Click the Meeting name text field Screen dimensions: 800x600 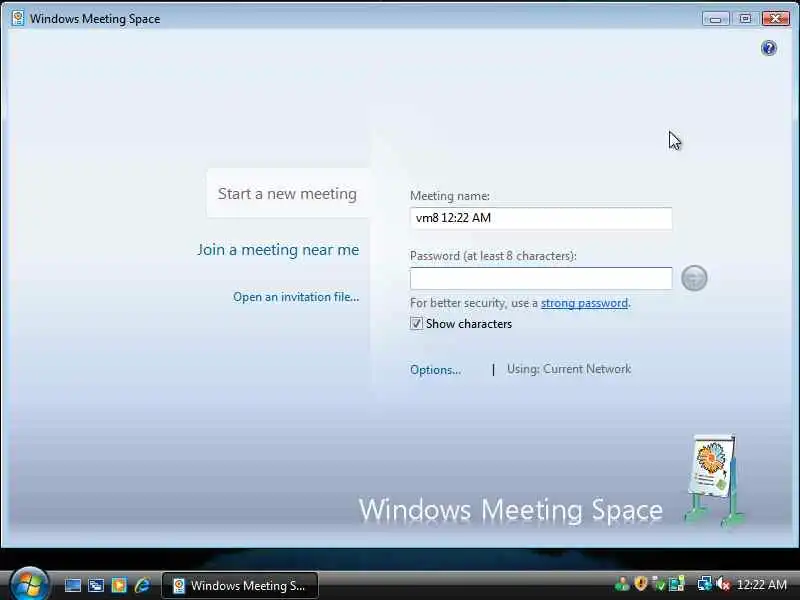pos(541,218)
